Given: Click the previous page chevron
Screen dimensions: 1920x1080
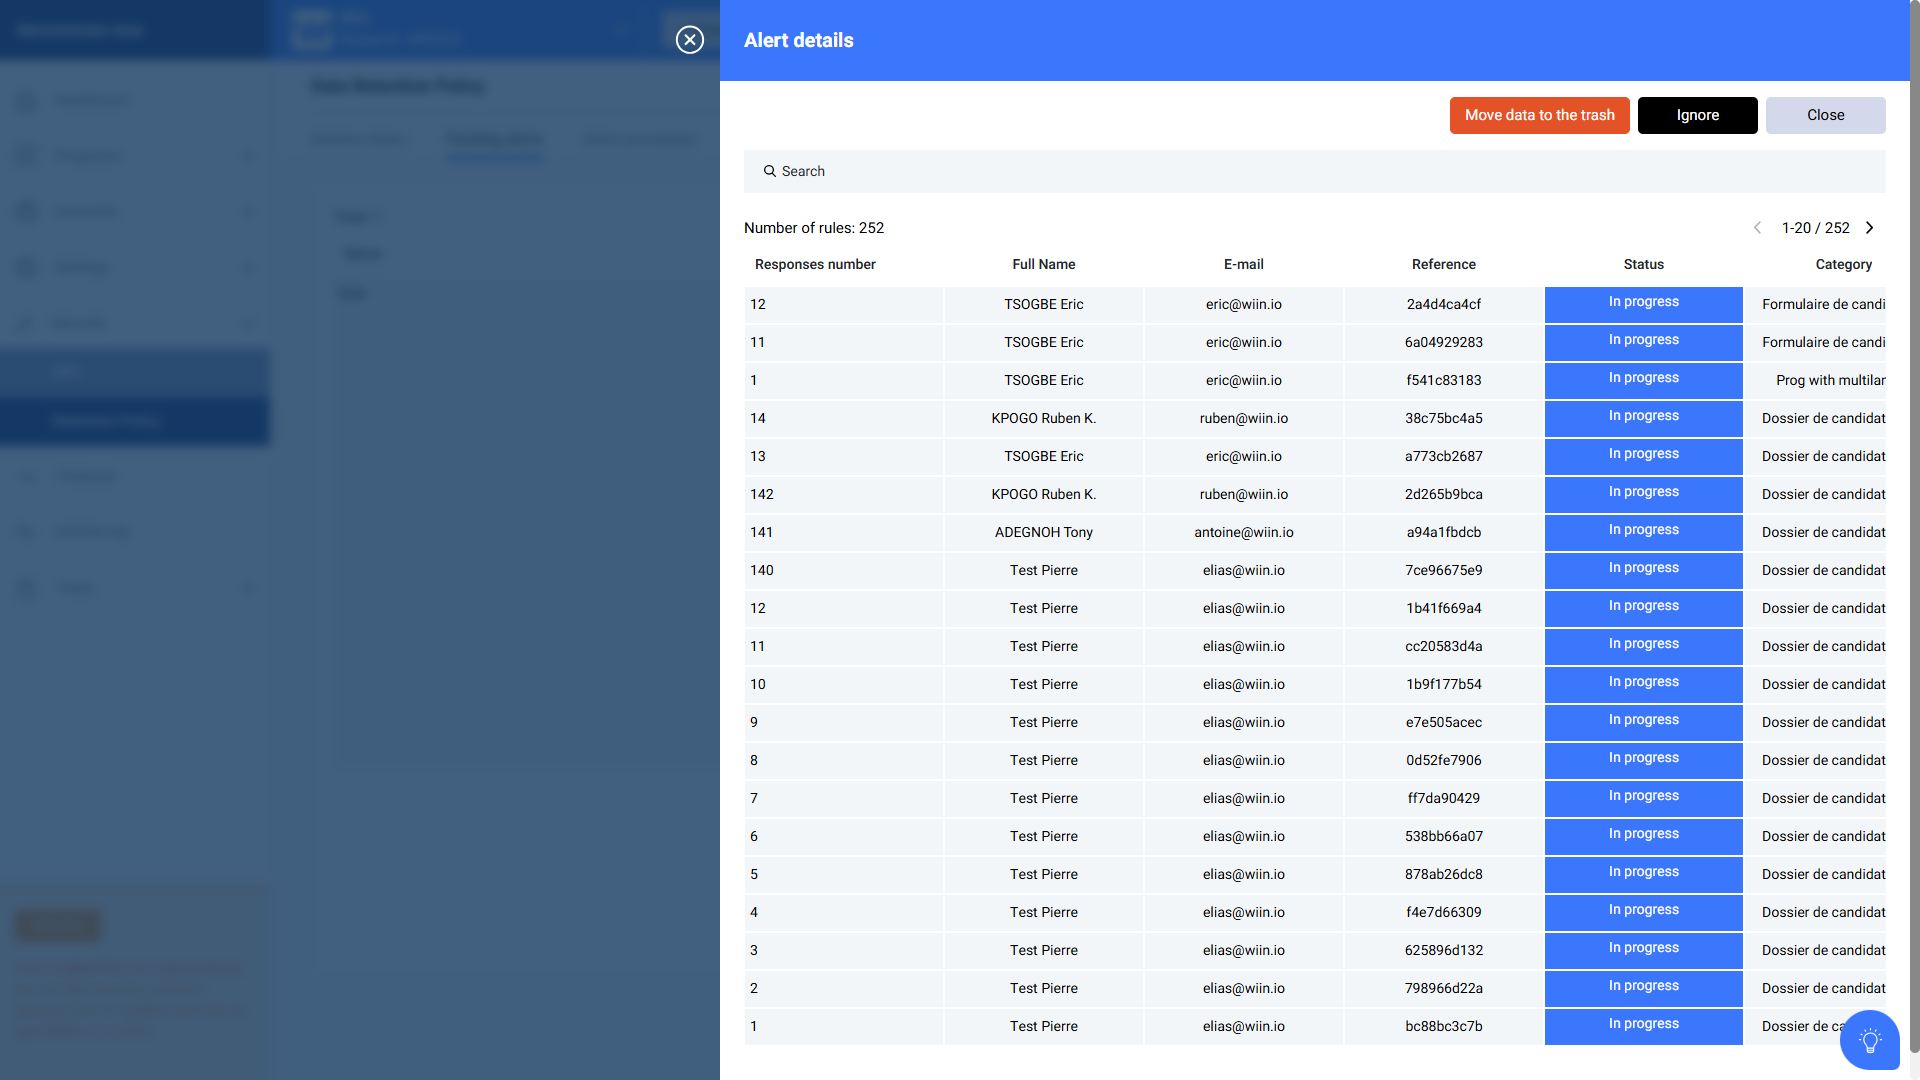Looking at the screenshot, I should [x=1757, y=228].
